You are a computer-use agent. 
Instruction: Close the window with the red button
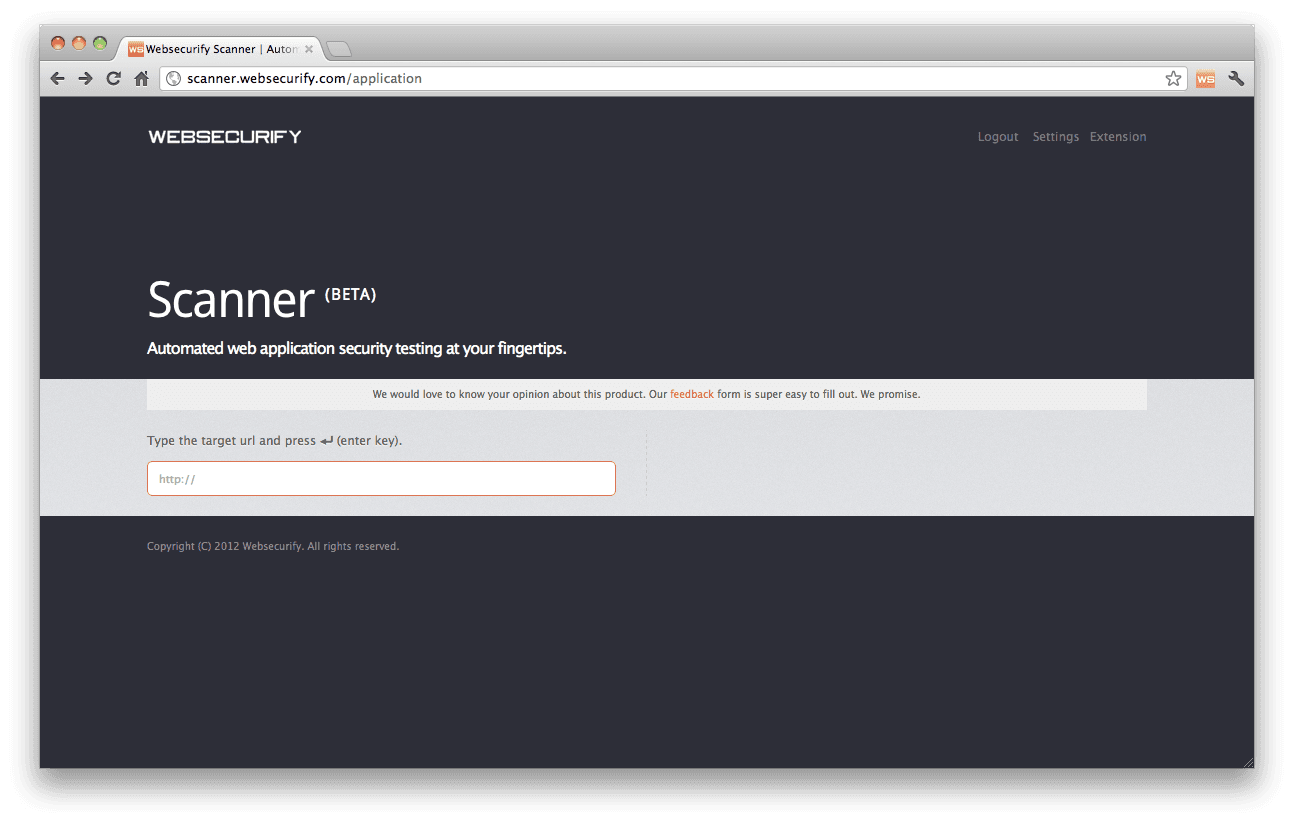(58, 43)
